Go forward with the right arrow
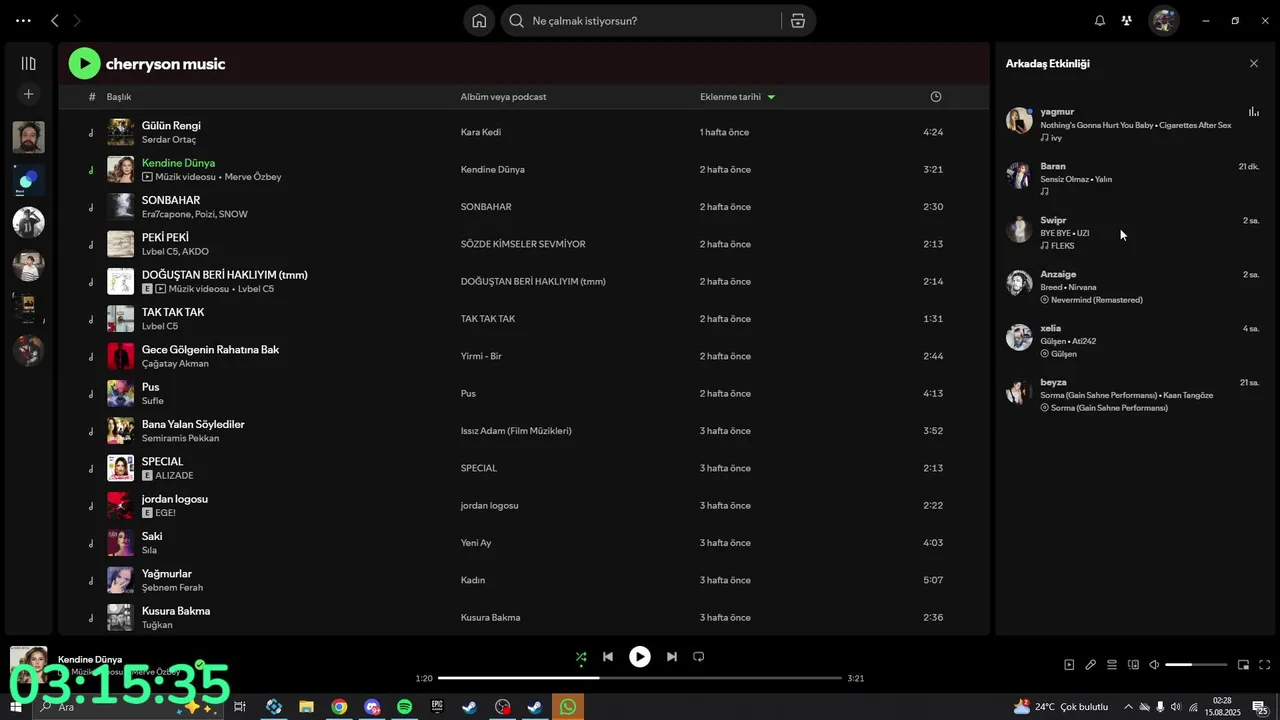This screenshot has width=1280, height=720. (x=77, y=21)
